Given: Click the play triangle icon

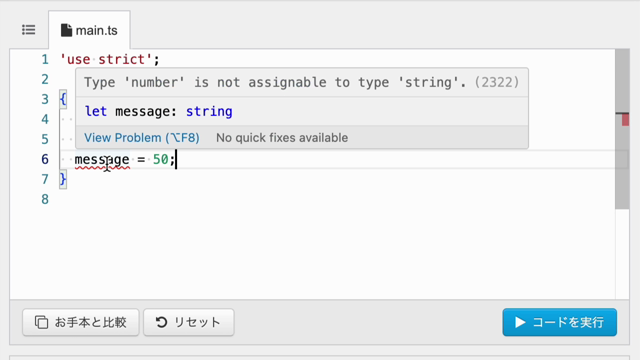Looking at the screenshot, I should point(520,322).
